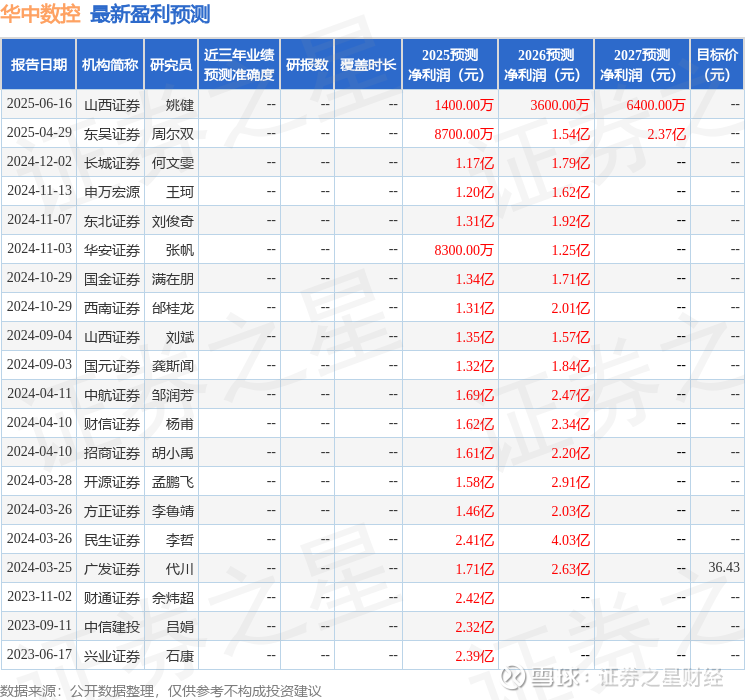Image resolution: width=745 pixels, height=700 pixels.
Task: Click the date 2024-11-13
Action: (x=39, y=191)
